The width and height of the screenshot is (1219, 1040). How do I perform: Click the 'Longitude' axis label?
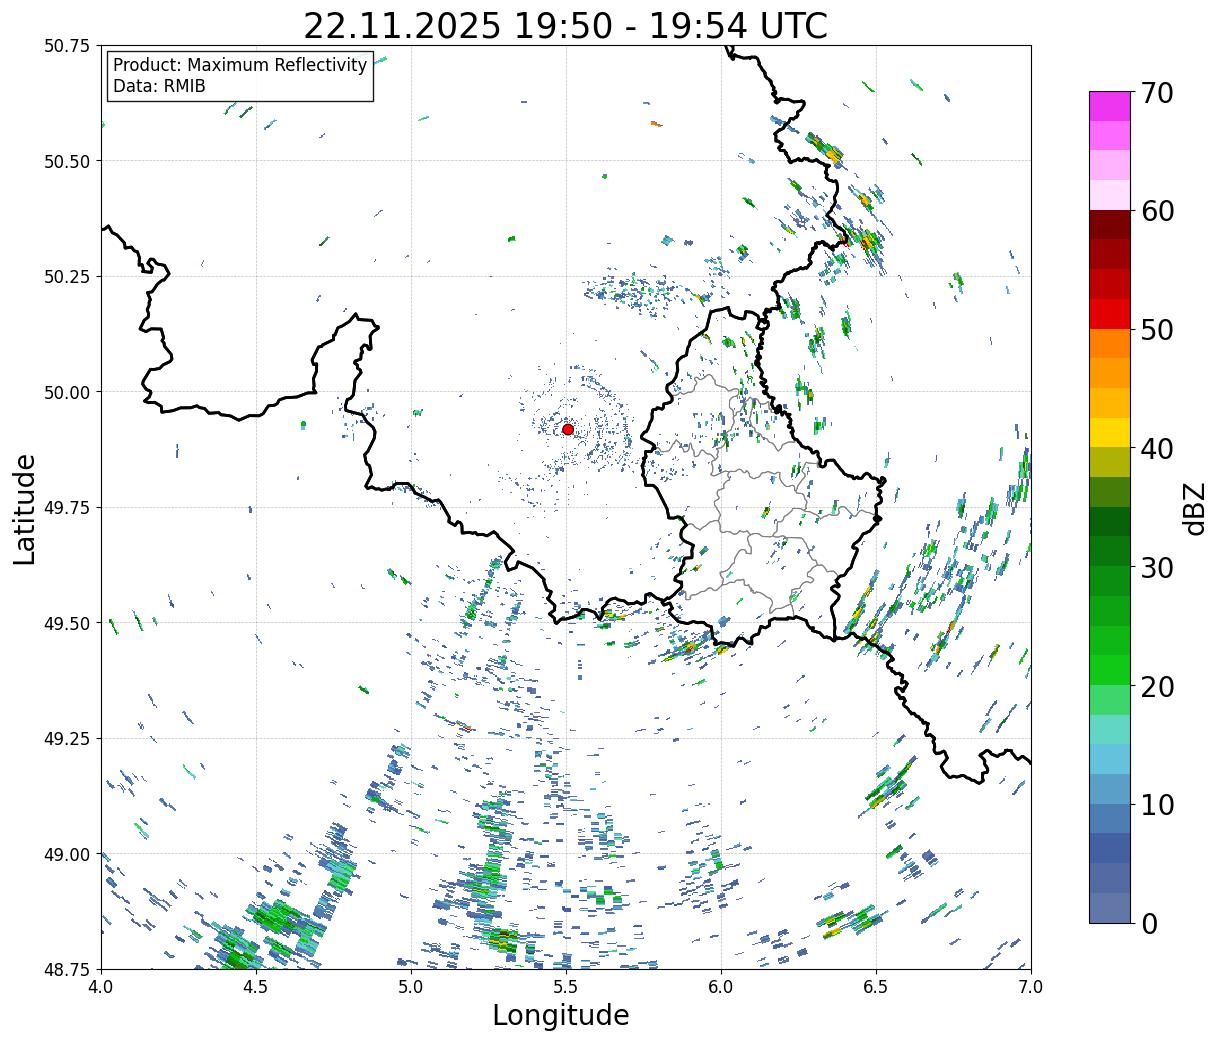[561, 1015]
